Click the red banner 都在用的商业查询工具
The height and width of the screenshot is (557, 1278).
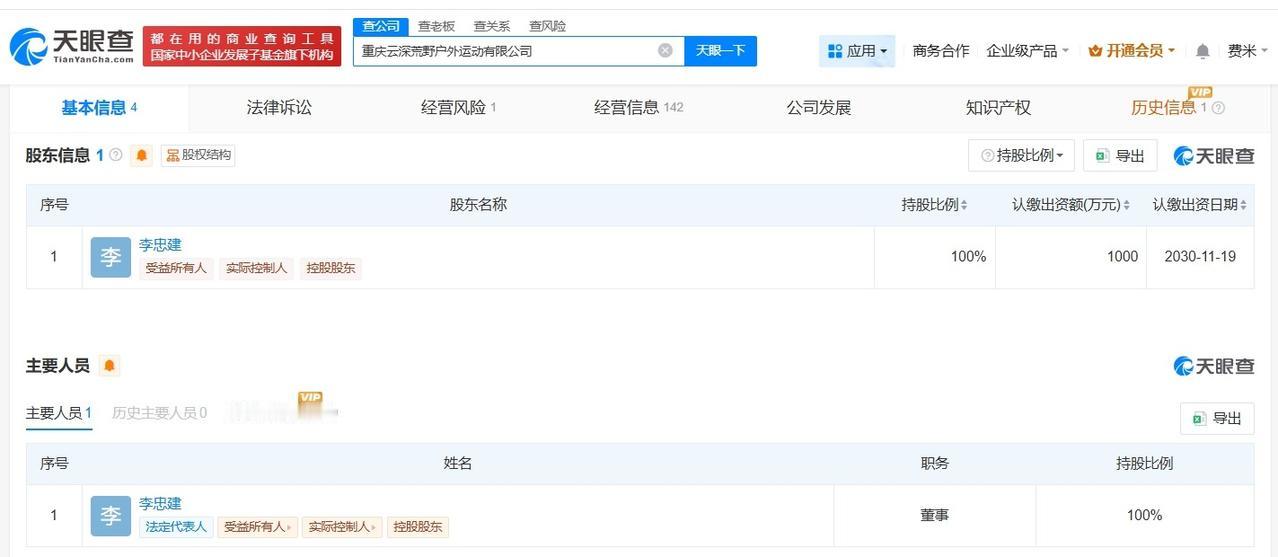[242, 46]
